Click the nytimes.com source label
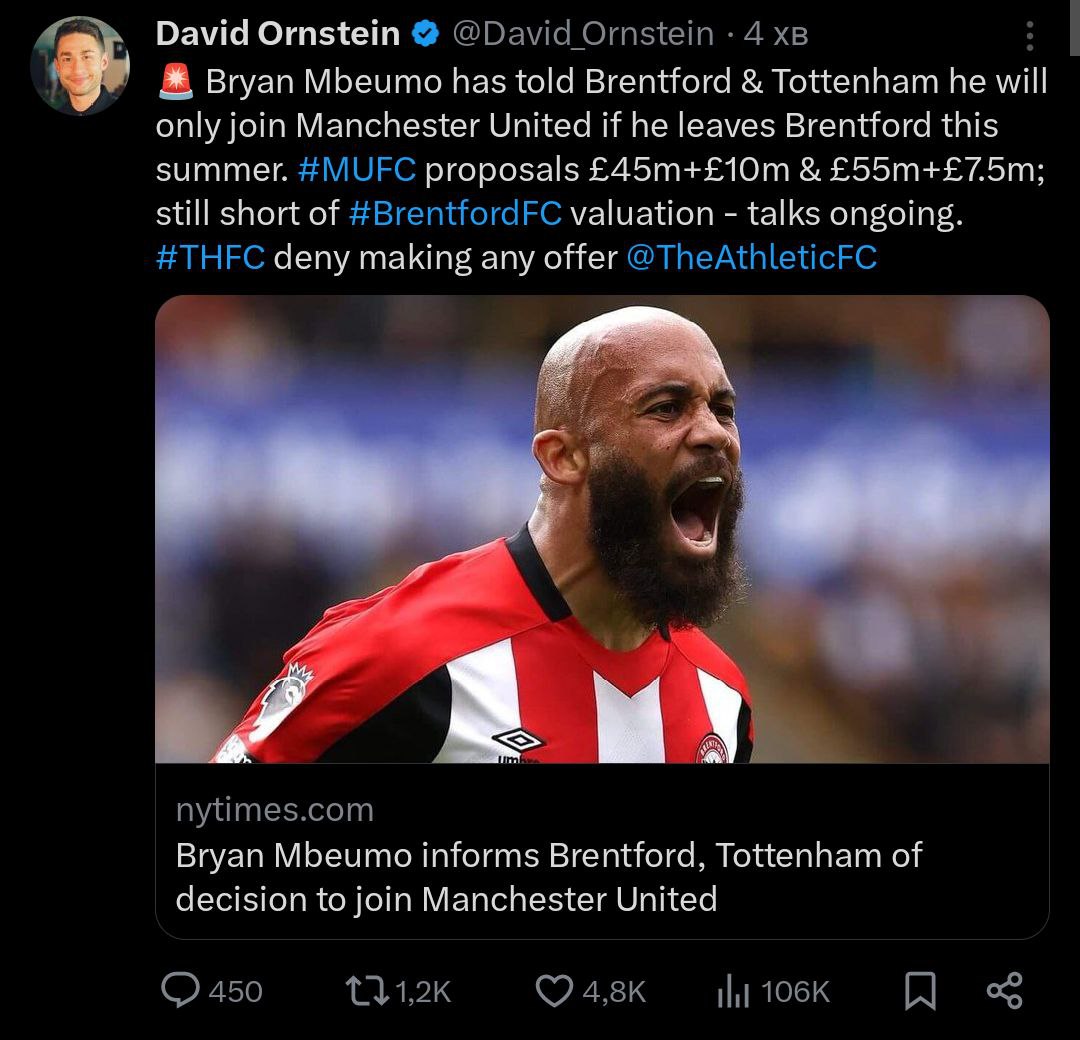 click(x=275, y=809)
